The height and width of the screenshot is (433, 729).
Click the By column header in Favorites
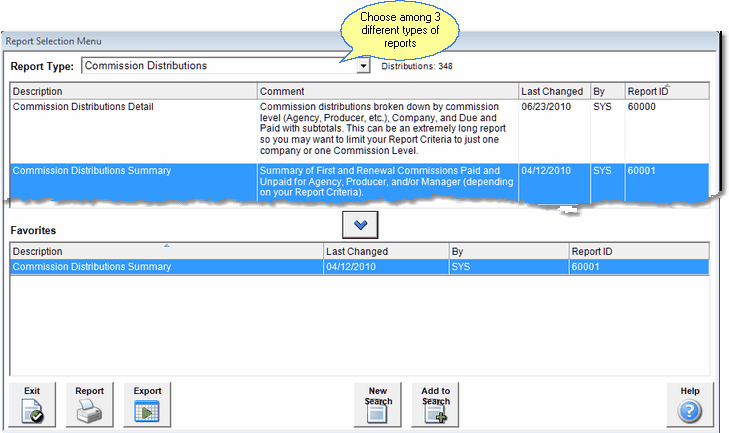click(x=507, y=251)
